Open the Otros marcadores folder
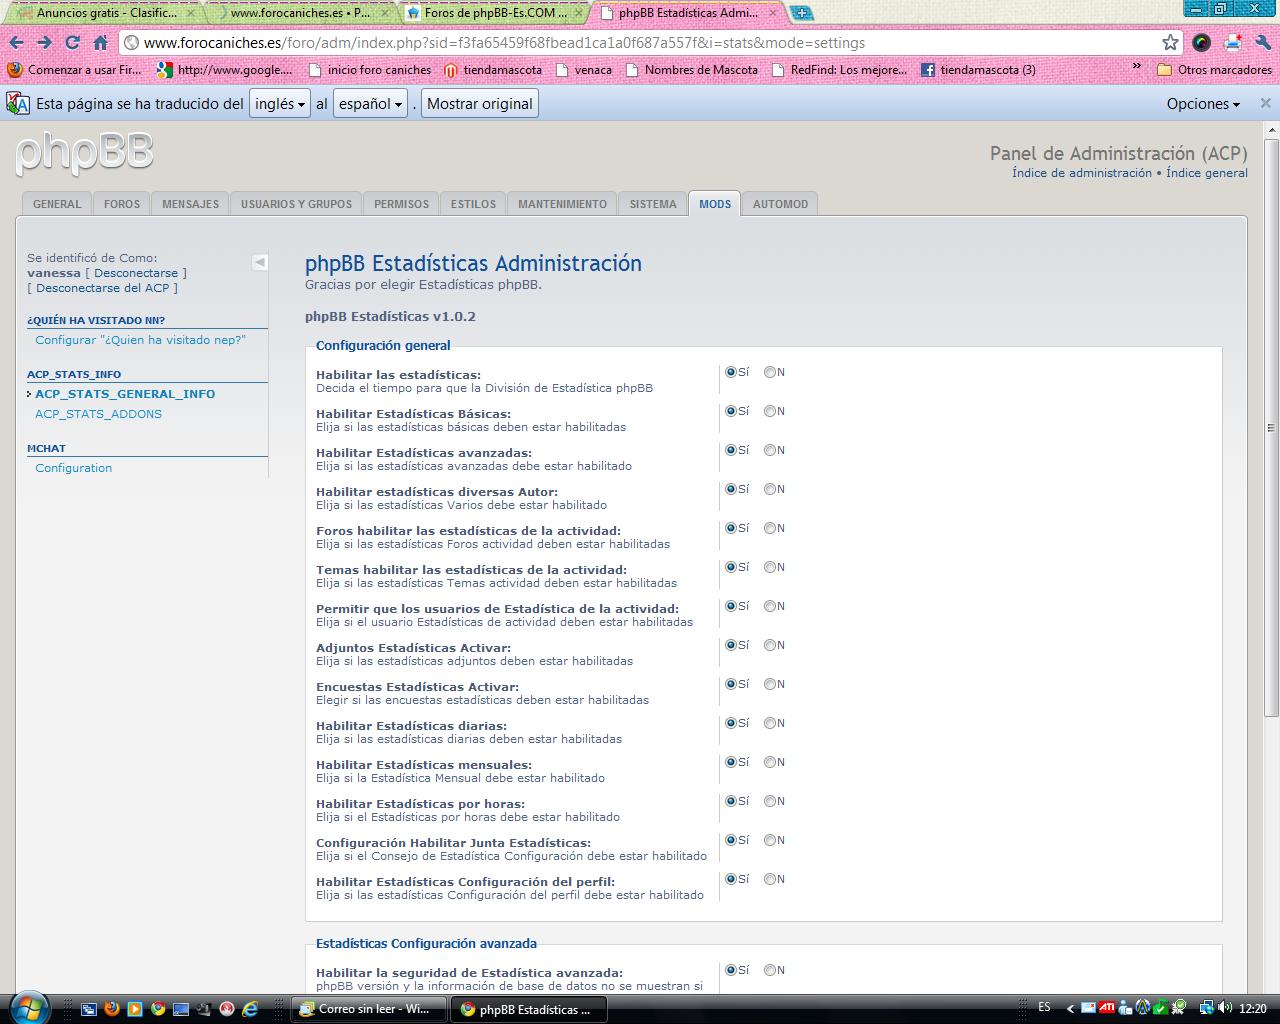Viewport: 1280px width, 1024px height. [1214, 70]
